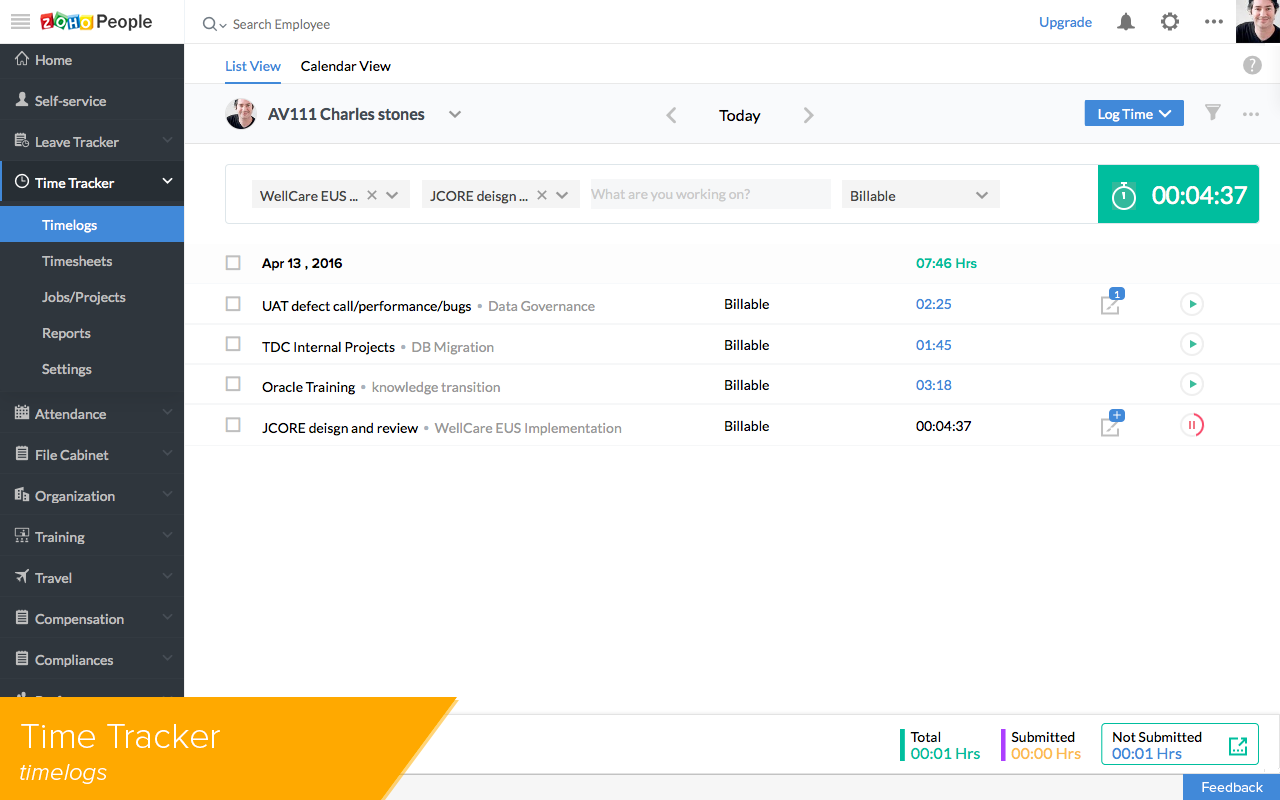The height and width of the screenshot is (800, 1280).
Task: Open notes icon for UAT defect call
Action: [1111, 303]
